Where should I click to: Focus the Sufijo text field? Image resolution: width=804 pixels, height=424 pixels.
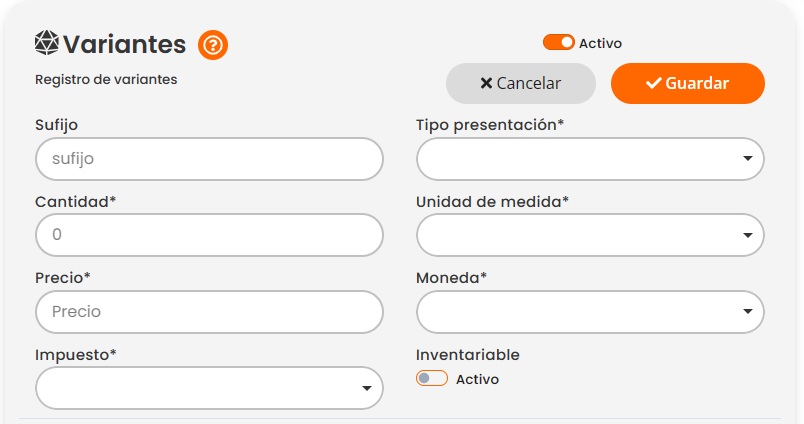[209, 159]
